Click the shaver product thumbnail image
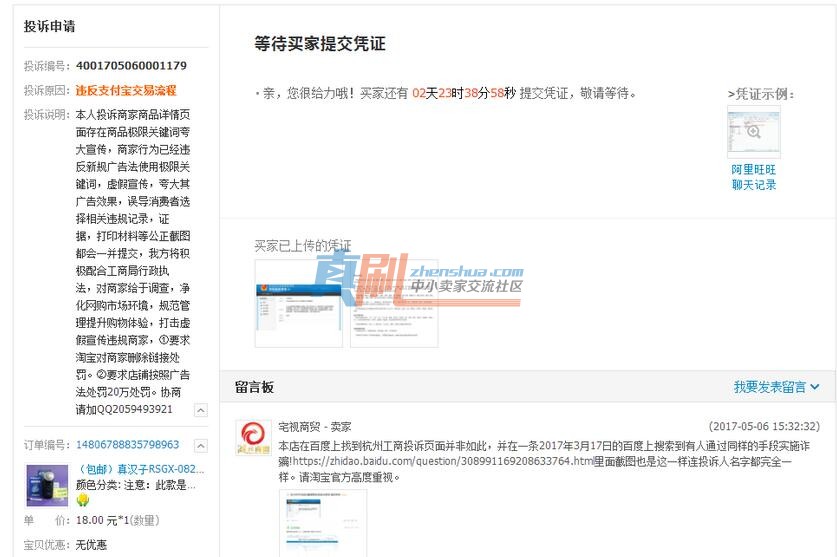 (x=48, y=485)
